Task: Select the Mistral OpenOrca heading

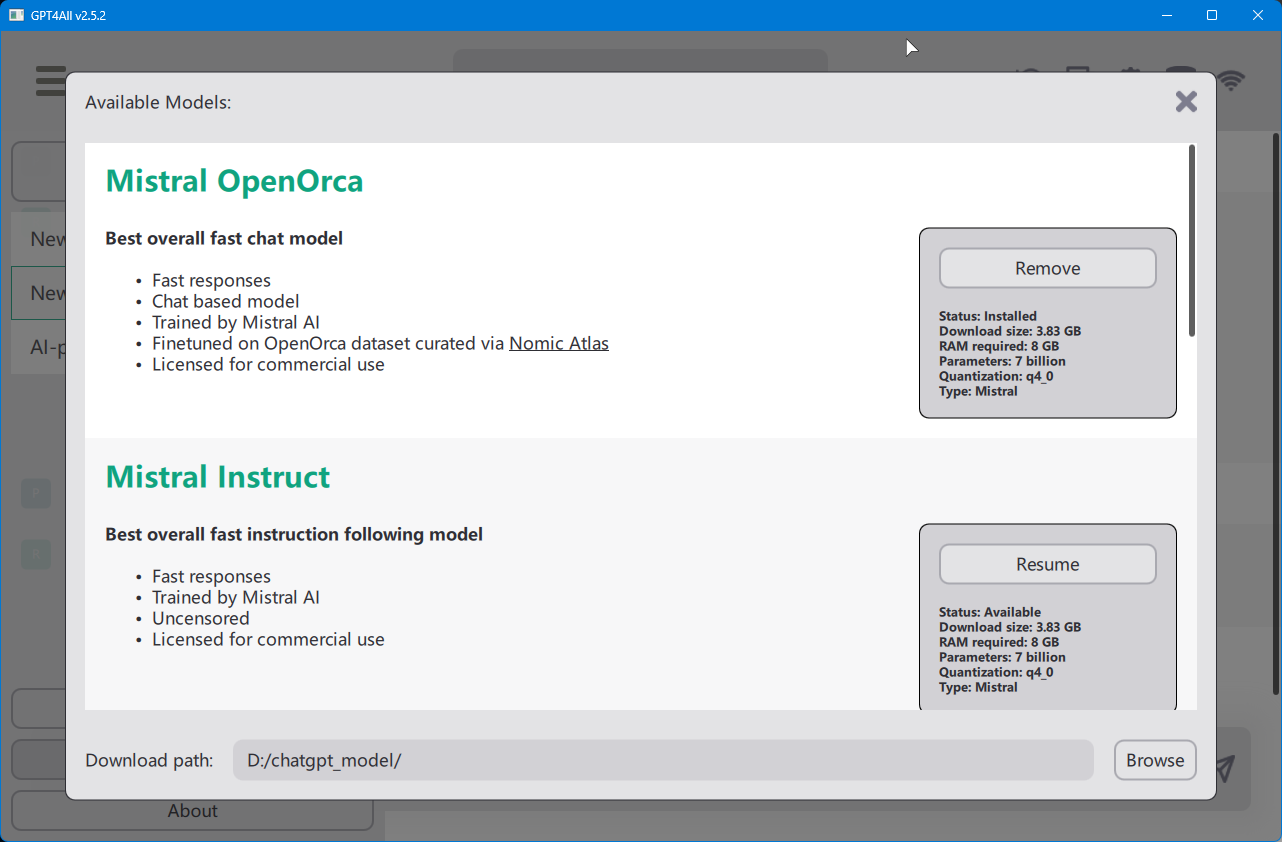Action: coord(234,181)
